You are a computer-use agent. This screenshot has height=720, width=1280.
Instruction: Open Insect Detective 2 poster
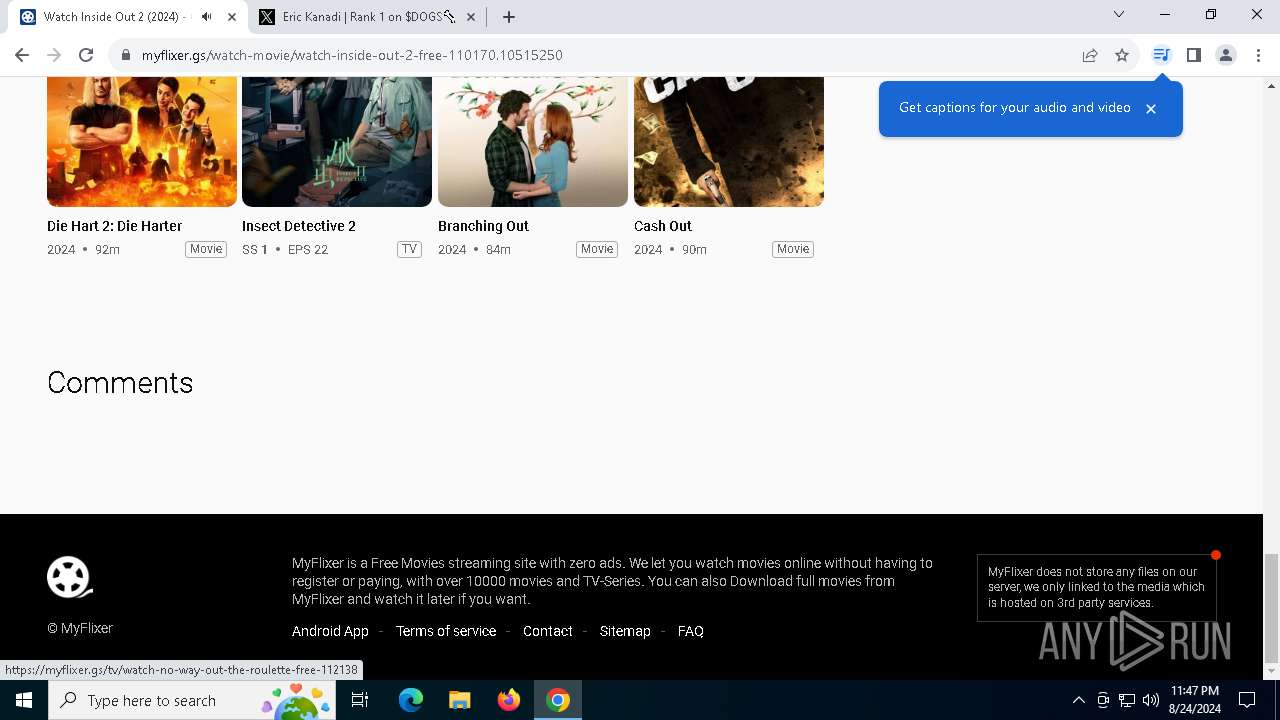point(337,141)
